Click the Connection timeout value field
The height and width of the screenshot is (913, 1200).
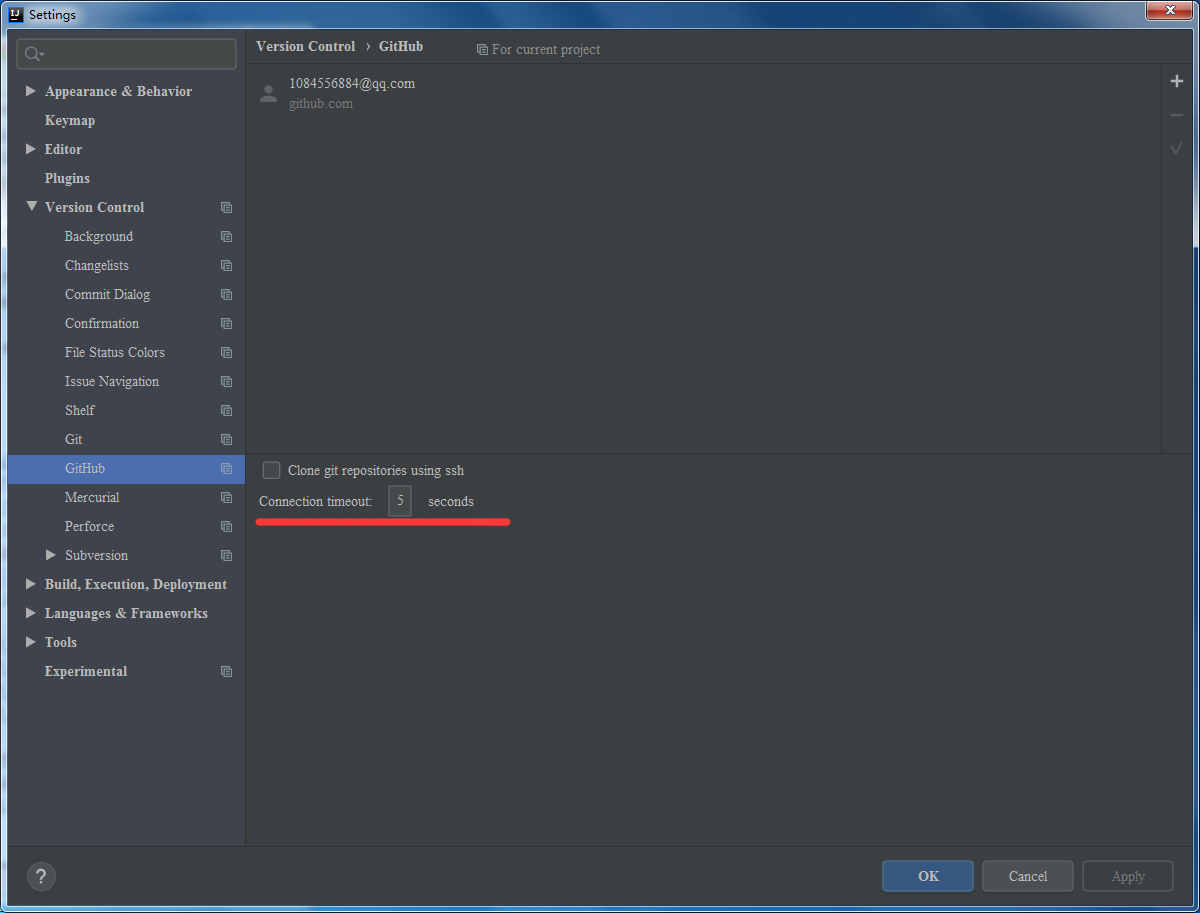click(x=399, y=501)
